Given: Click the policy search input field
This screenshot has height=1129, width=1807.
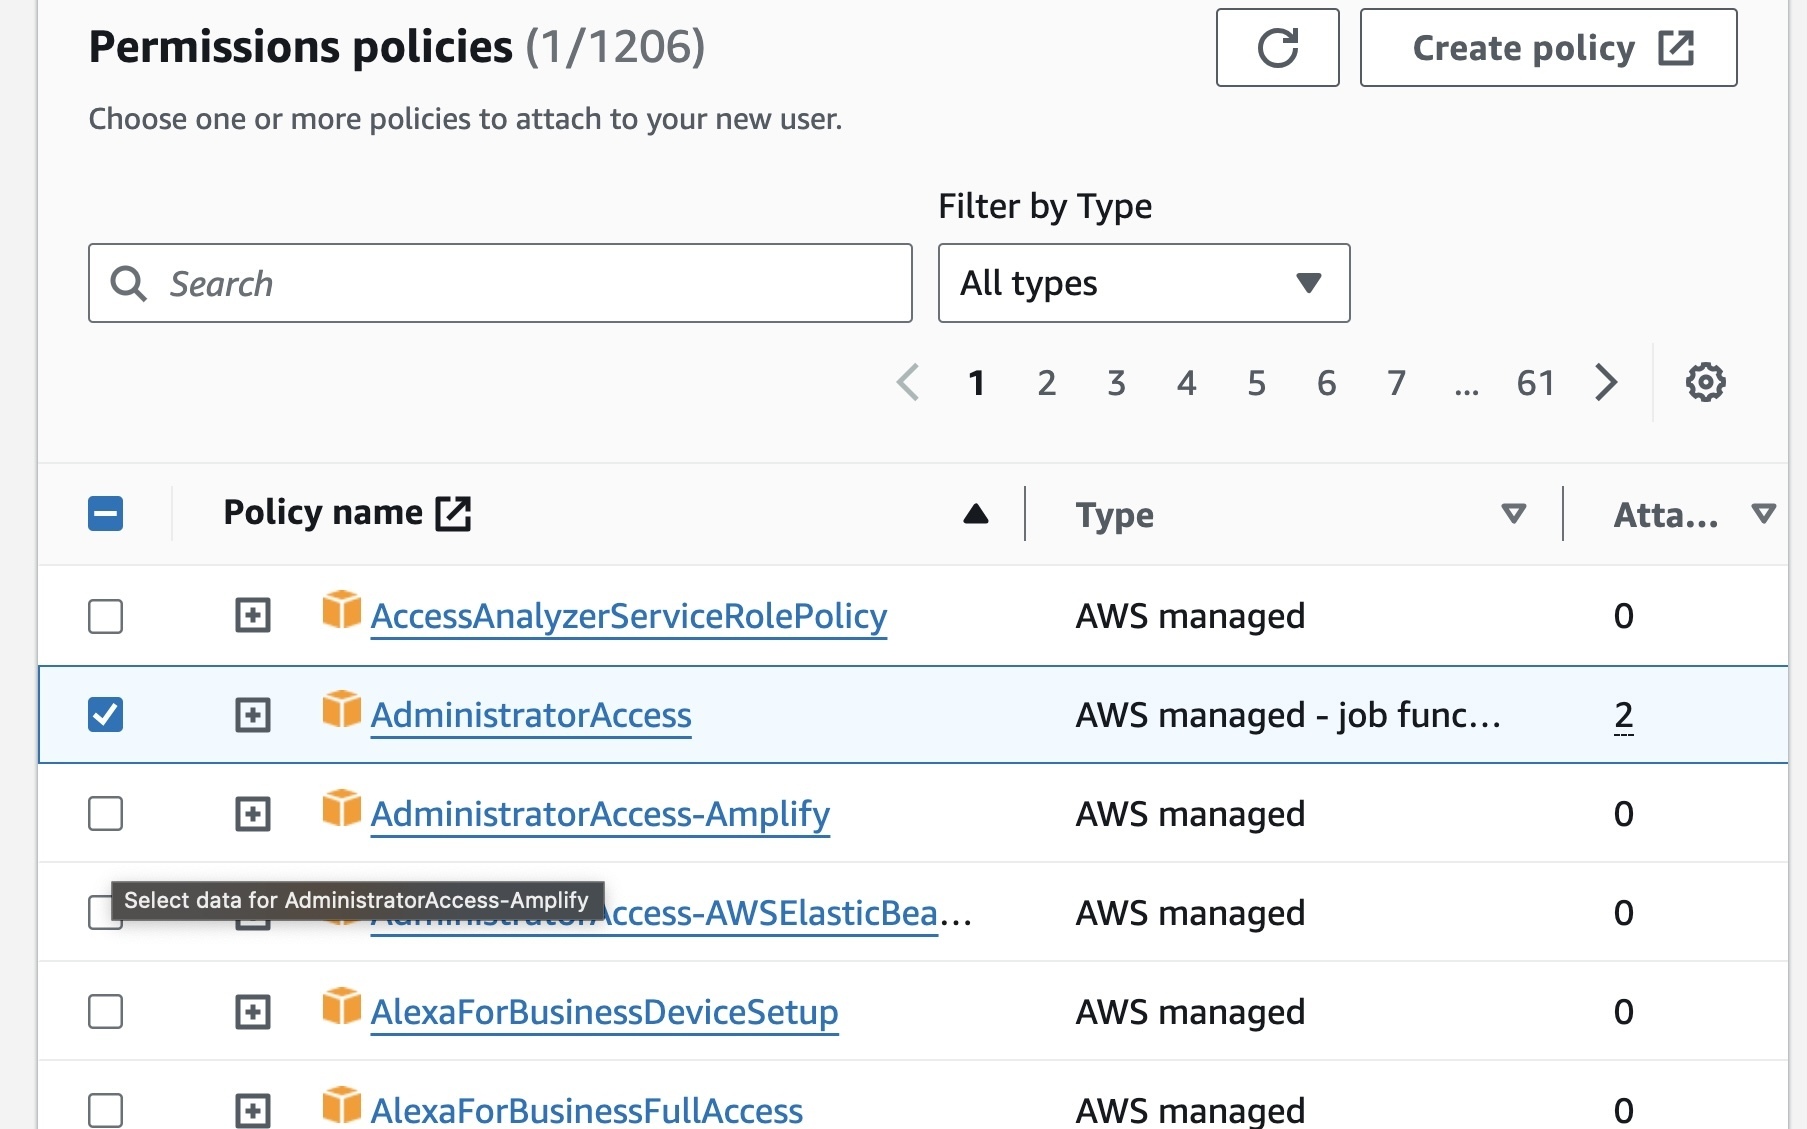Looking at the screenshot, I should 500,283.
